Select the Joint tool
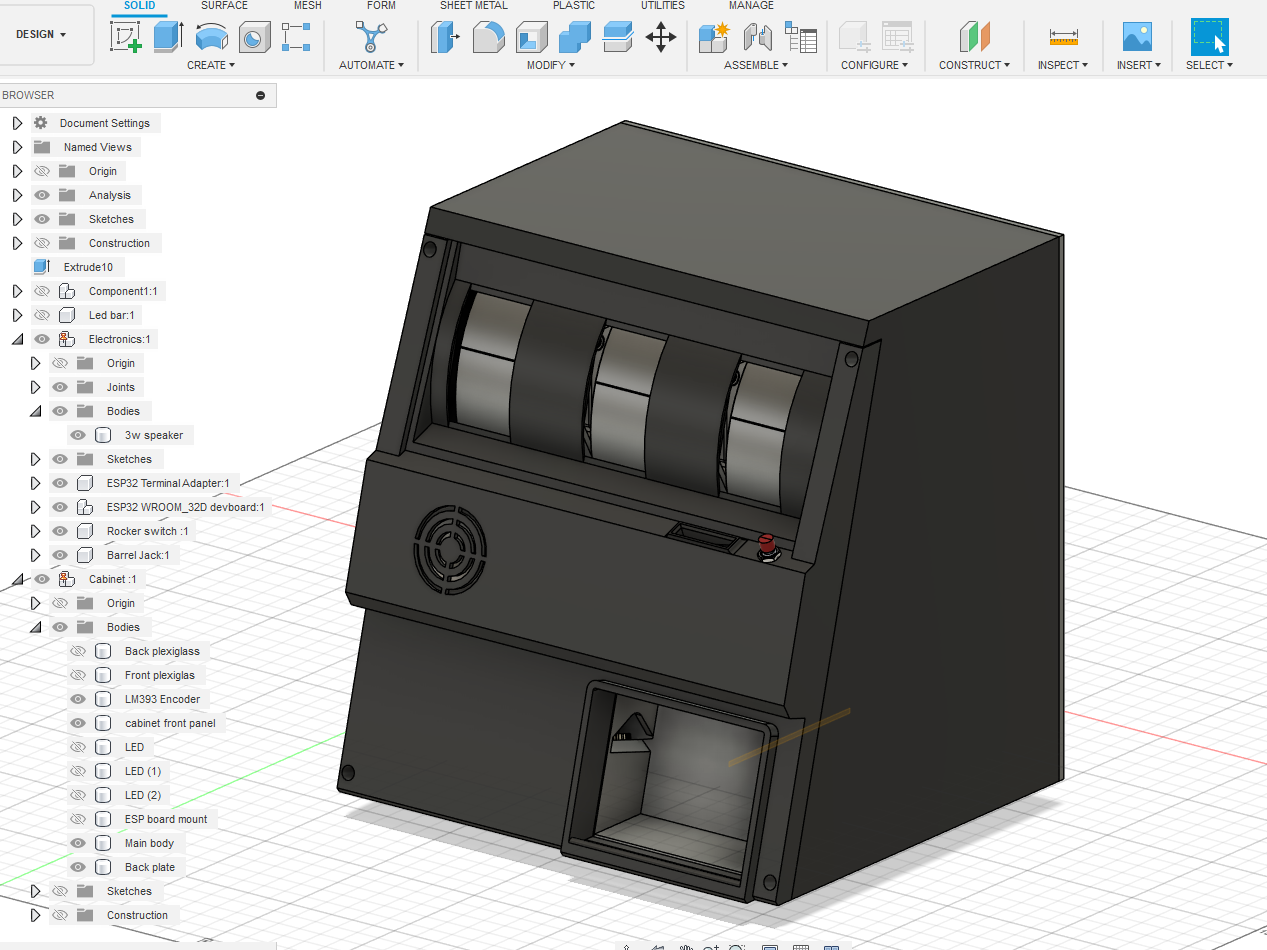Viewport: 1267px width, 950px height. pyautogui.click(x=757, y=38)
